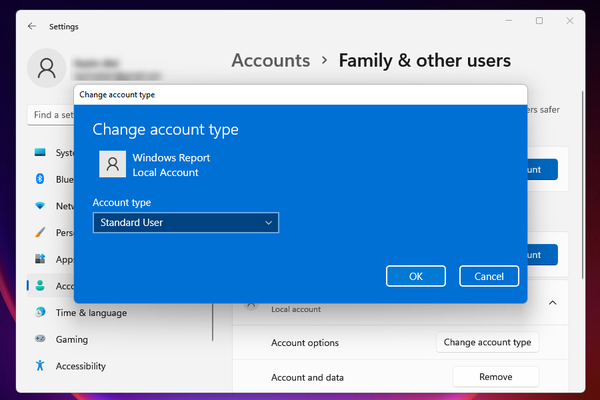This screenshot has height=400, width=600.
Task: Collapse the local account chevron expander
Action: click(x=553, y=302)
